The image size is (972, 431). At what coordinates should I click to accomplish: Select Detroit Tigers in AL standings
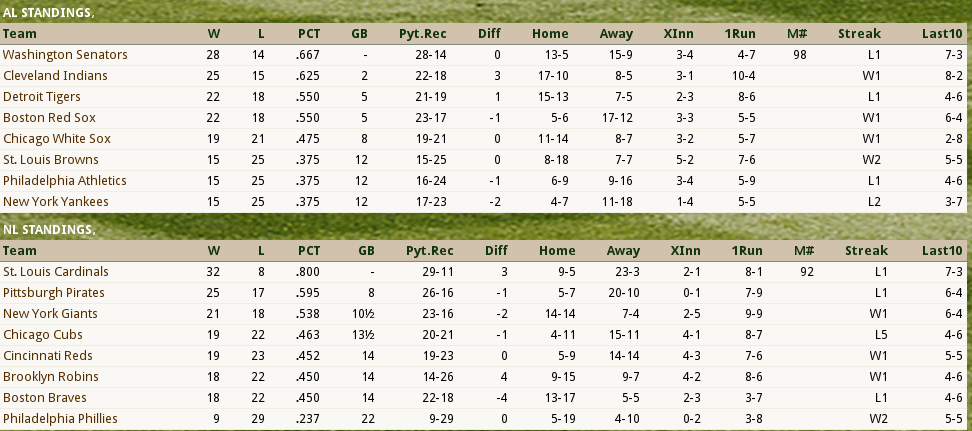click(x=42, y=96)
